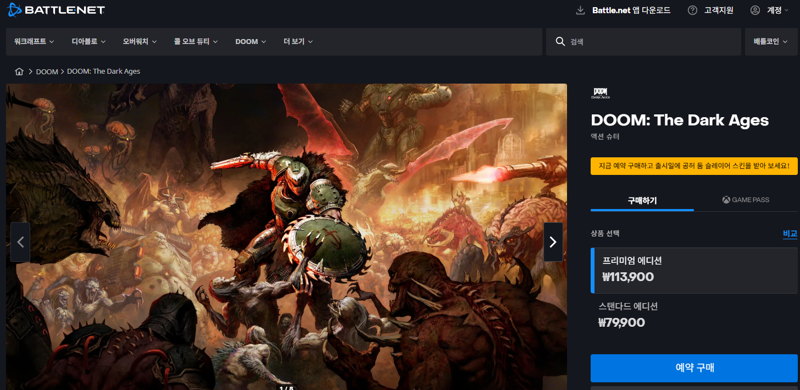
Task: Expand the 디아블로 dropdown
Action: (88, 42)
